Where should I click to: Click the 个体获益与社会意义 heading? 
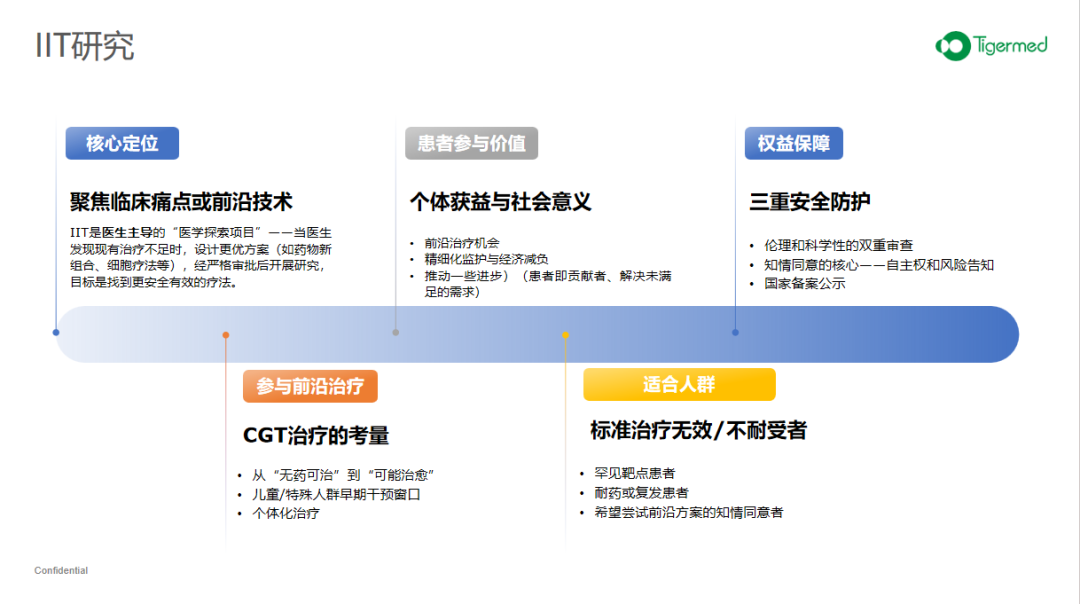500,202
